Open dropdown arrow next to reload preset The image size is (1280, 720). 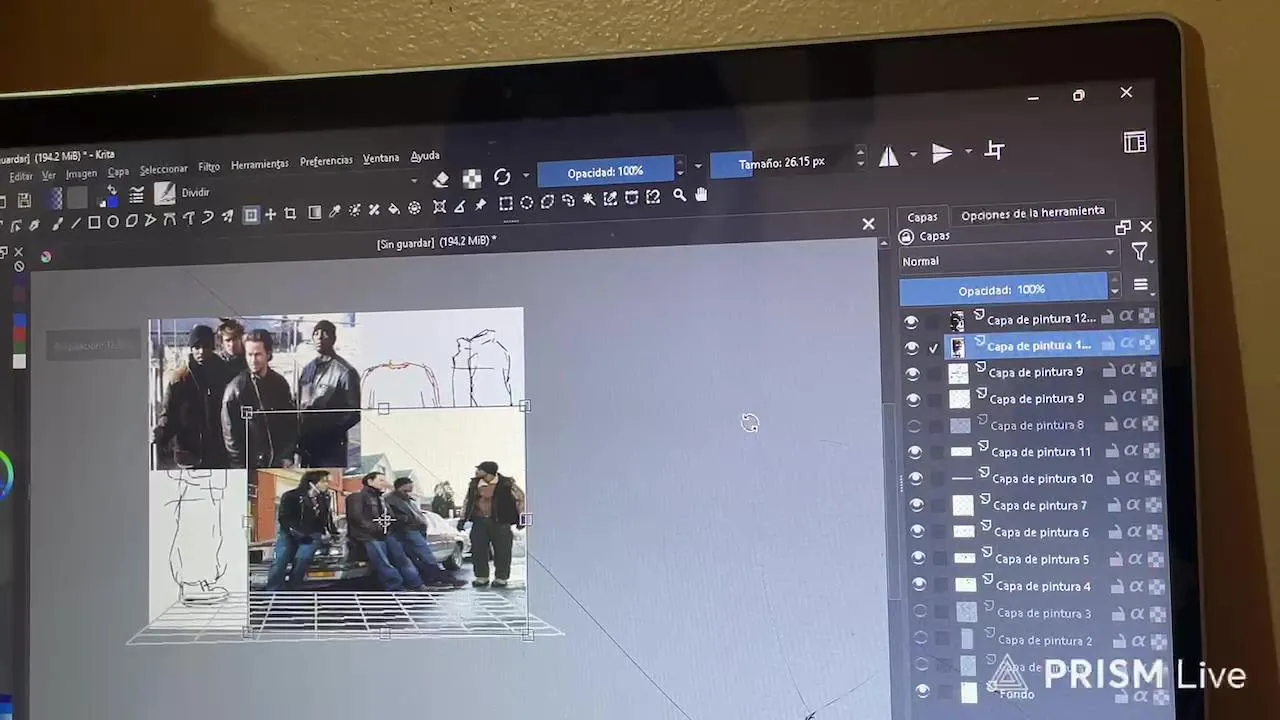[526, 176]
